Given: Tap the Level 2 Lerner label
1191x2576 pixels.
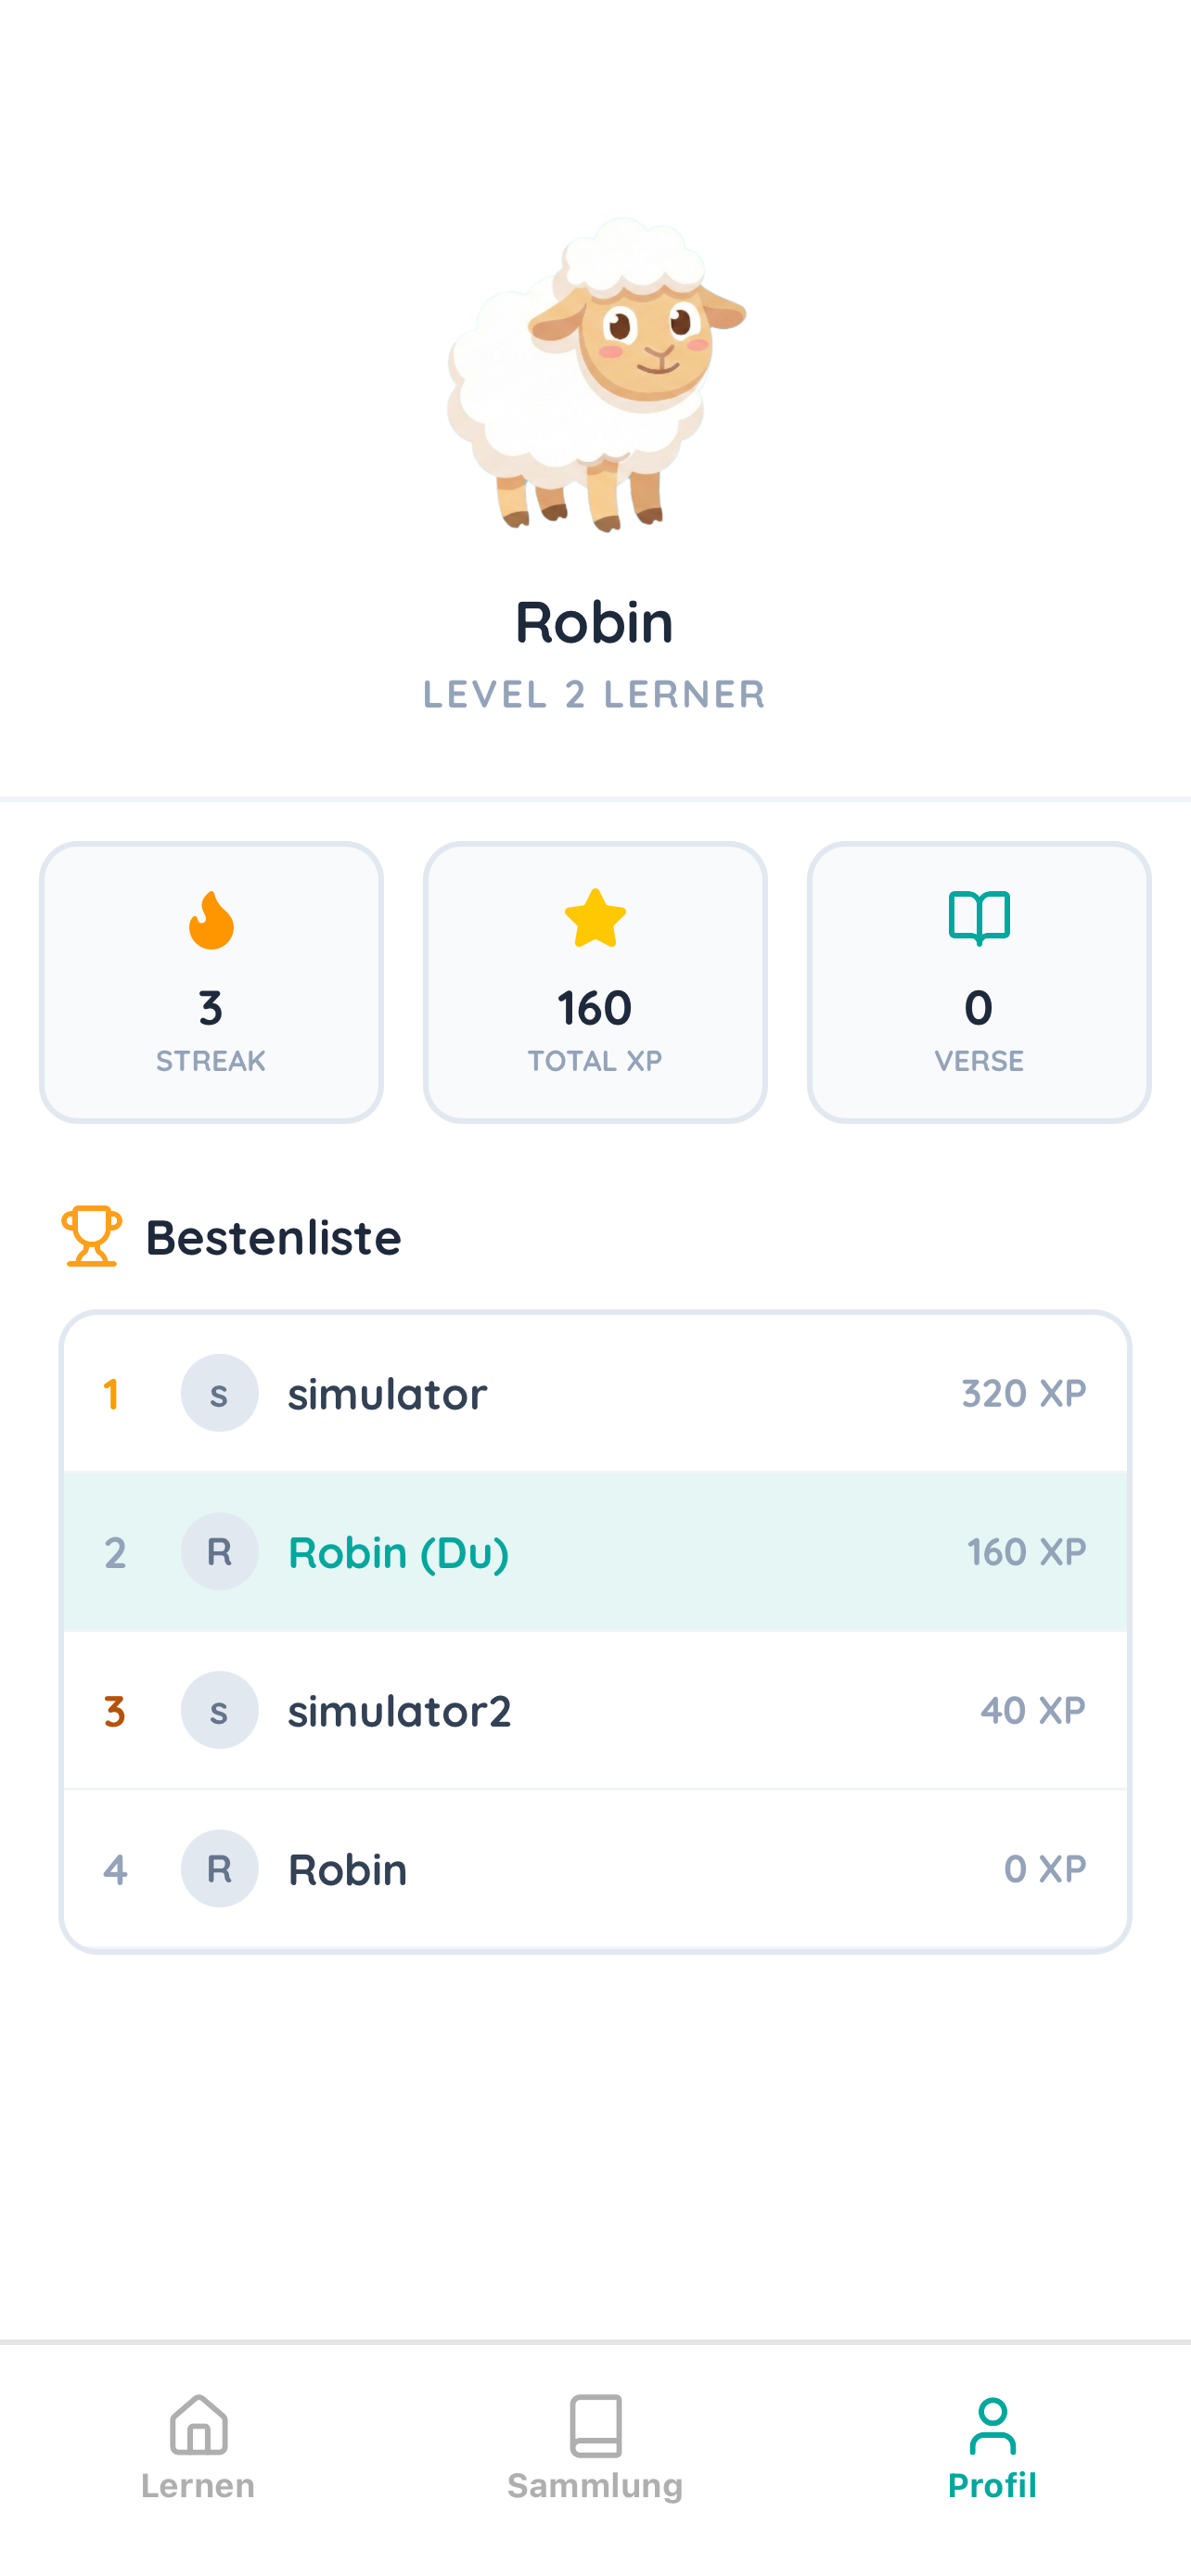Looking at the screenshot, I should click(593, 694).
